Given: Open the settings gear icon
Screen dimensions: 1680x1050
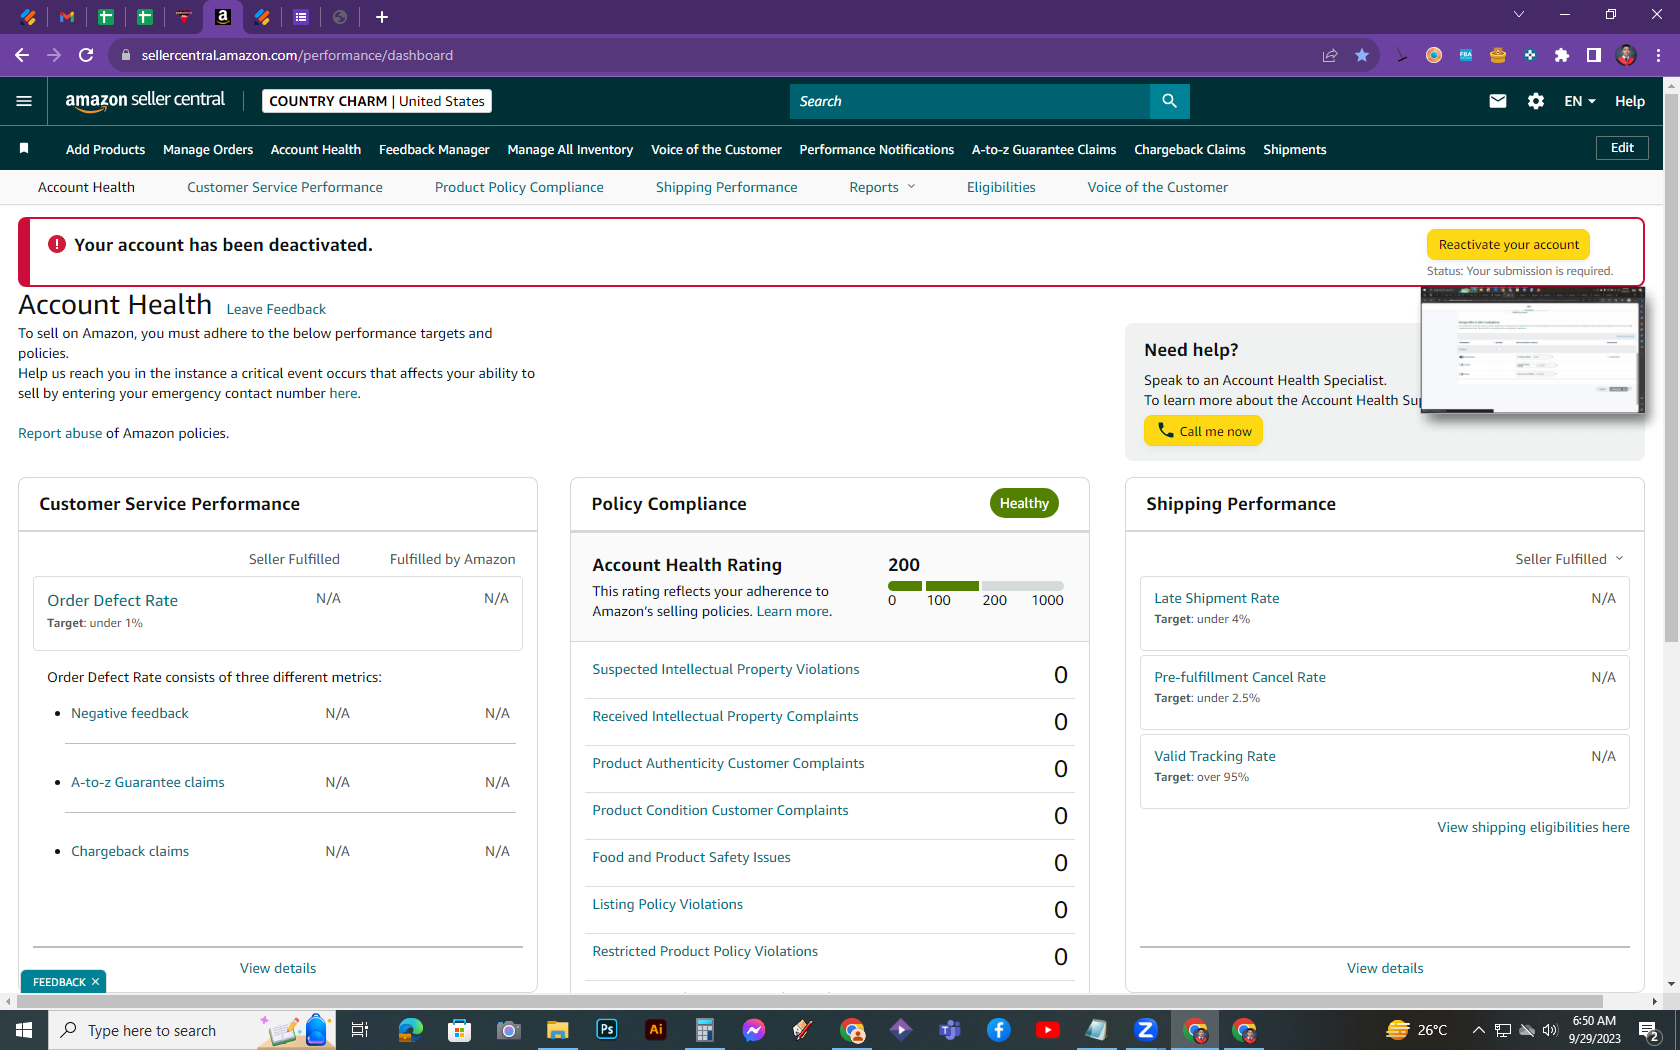Looking at the screenshot, I should [x=1536, y=101].
